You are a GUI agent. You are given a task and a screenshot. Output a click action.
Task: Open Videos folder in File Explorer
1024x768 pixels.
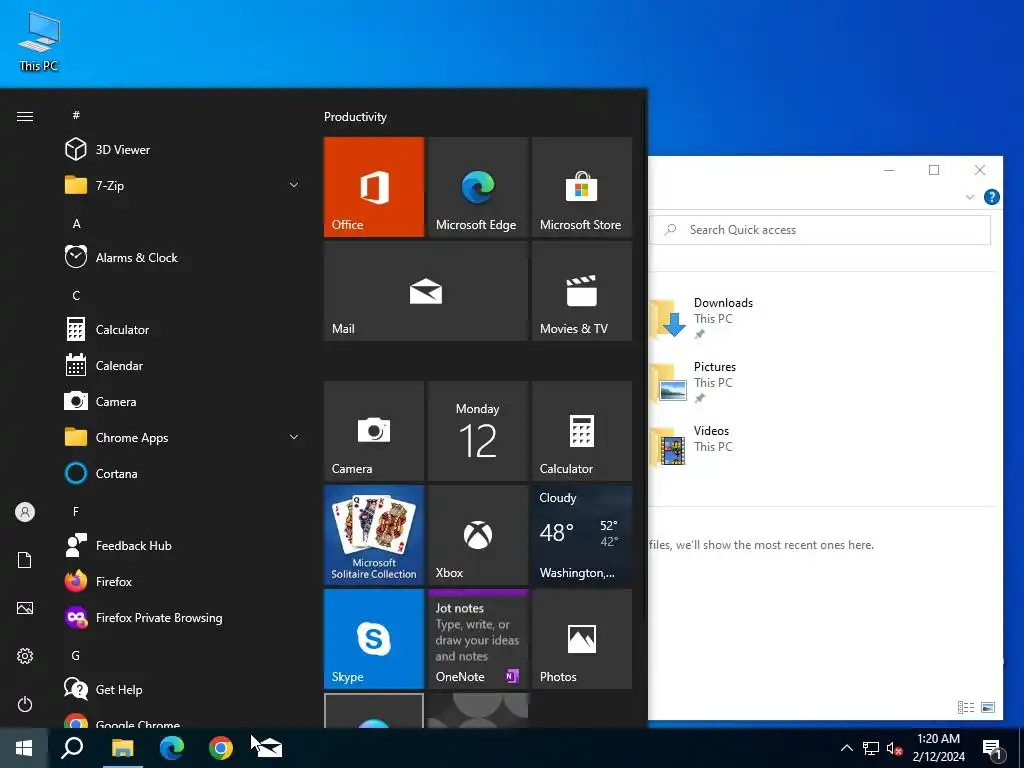[x=692, y=446]
